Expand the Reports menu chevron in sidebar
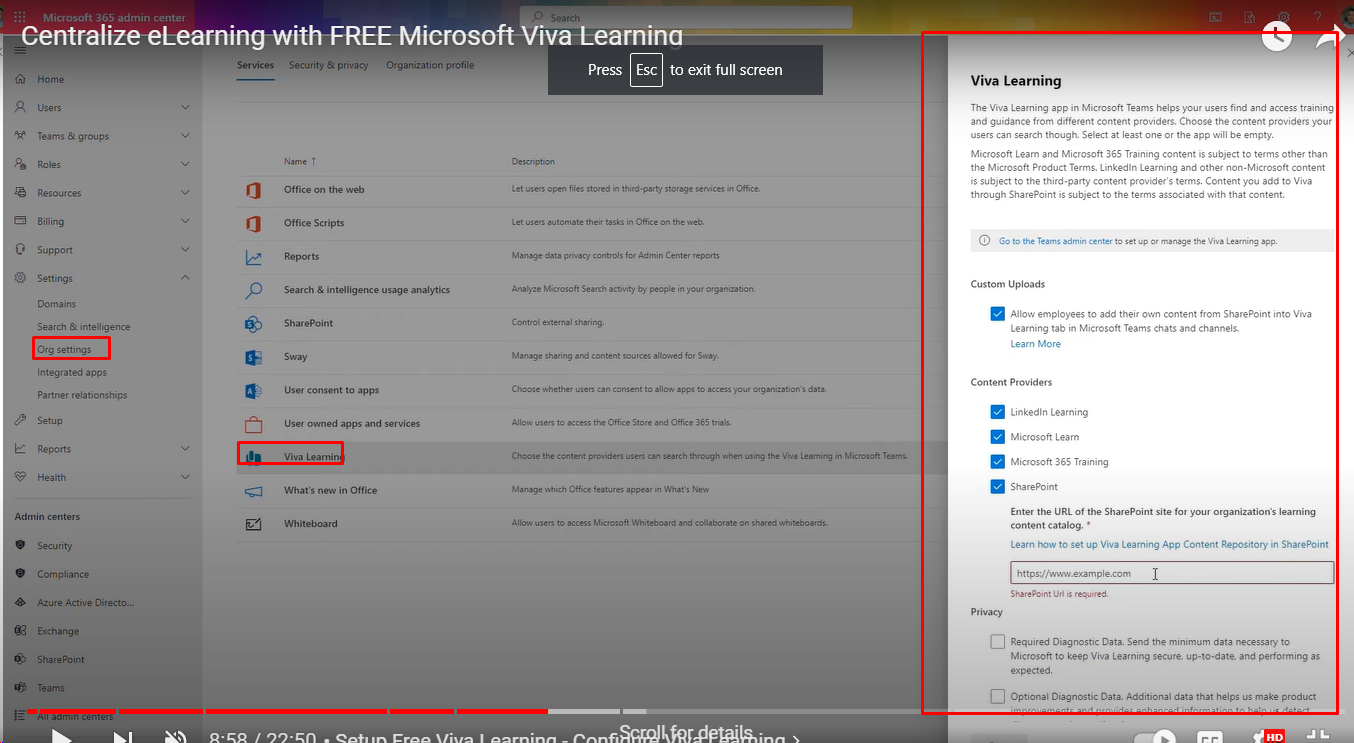1354x743 pixels. click(x=185, y=449)
